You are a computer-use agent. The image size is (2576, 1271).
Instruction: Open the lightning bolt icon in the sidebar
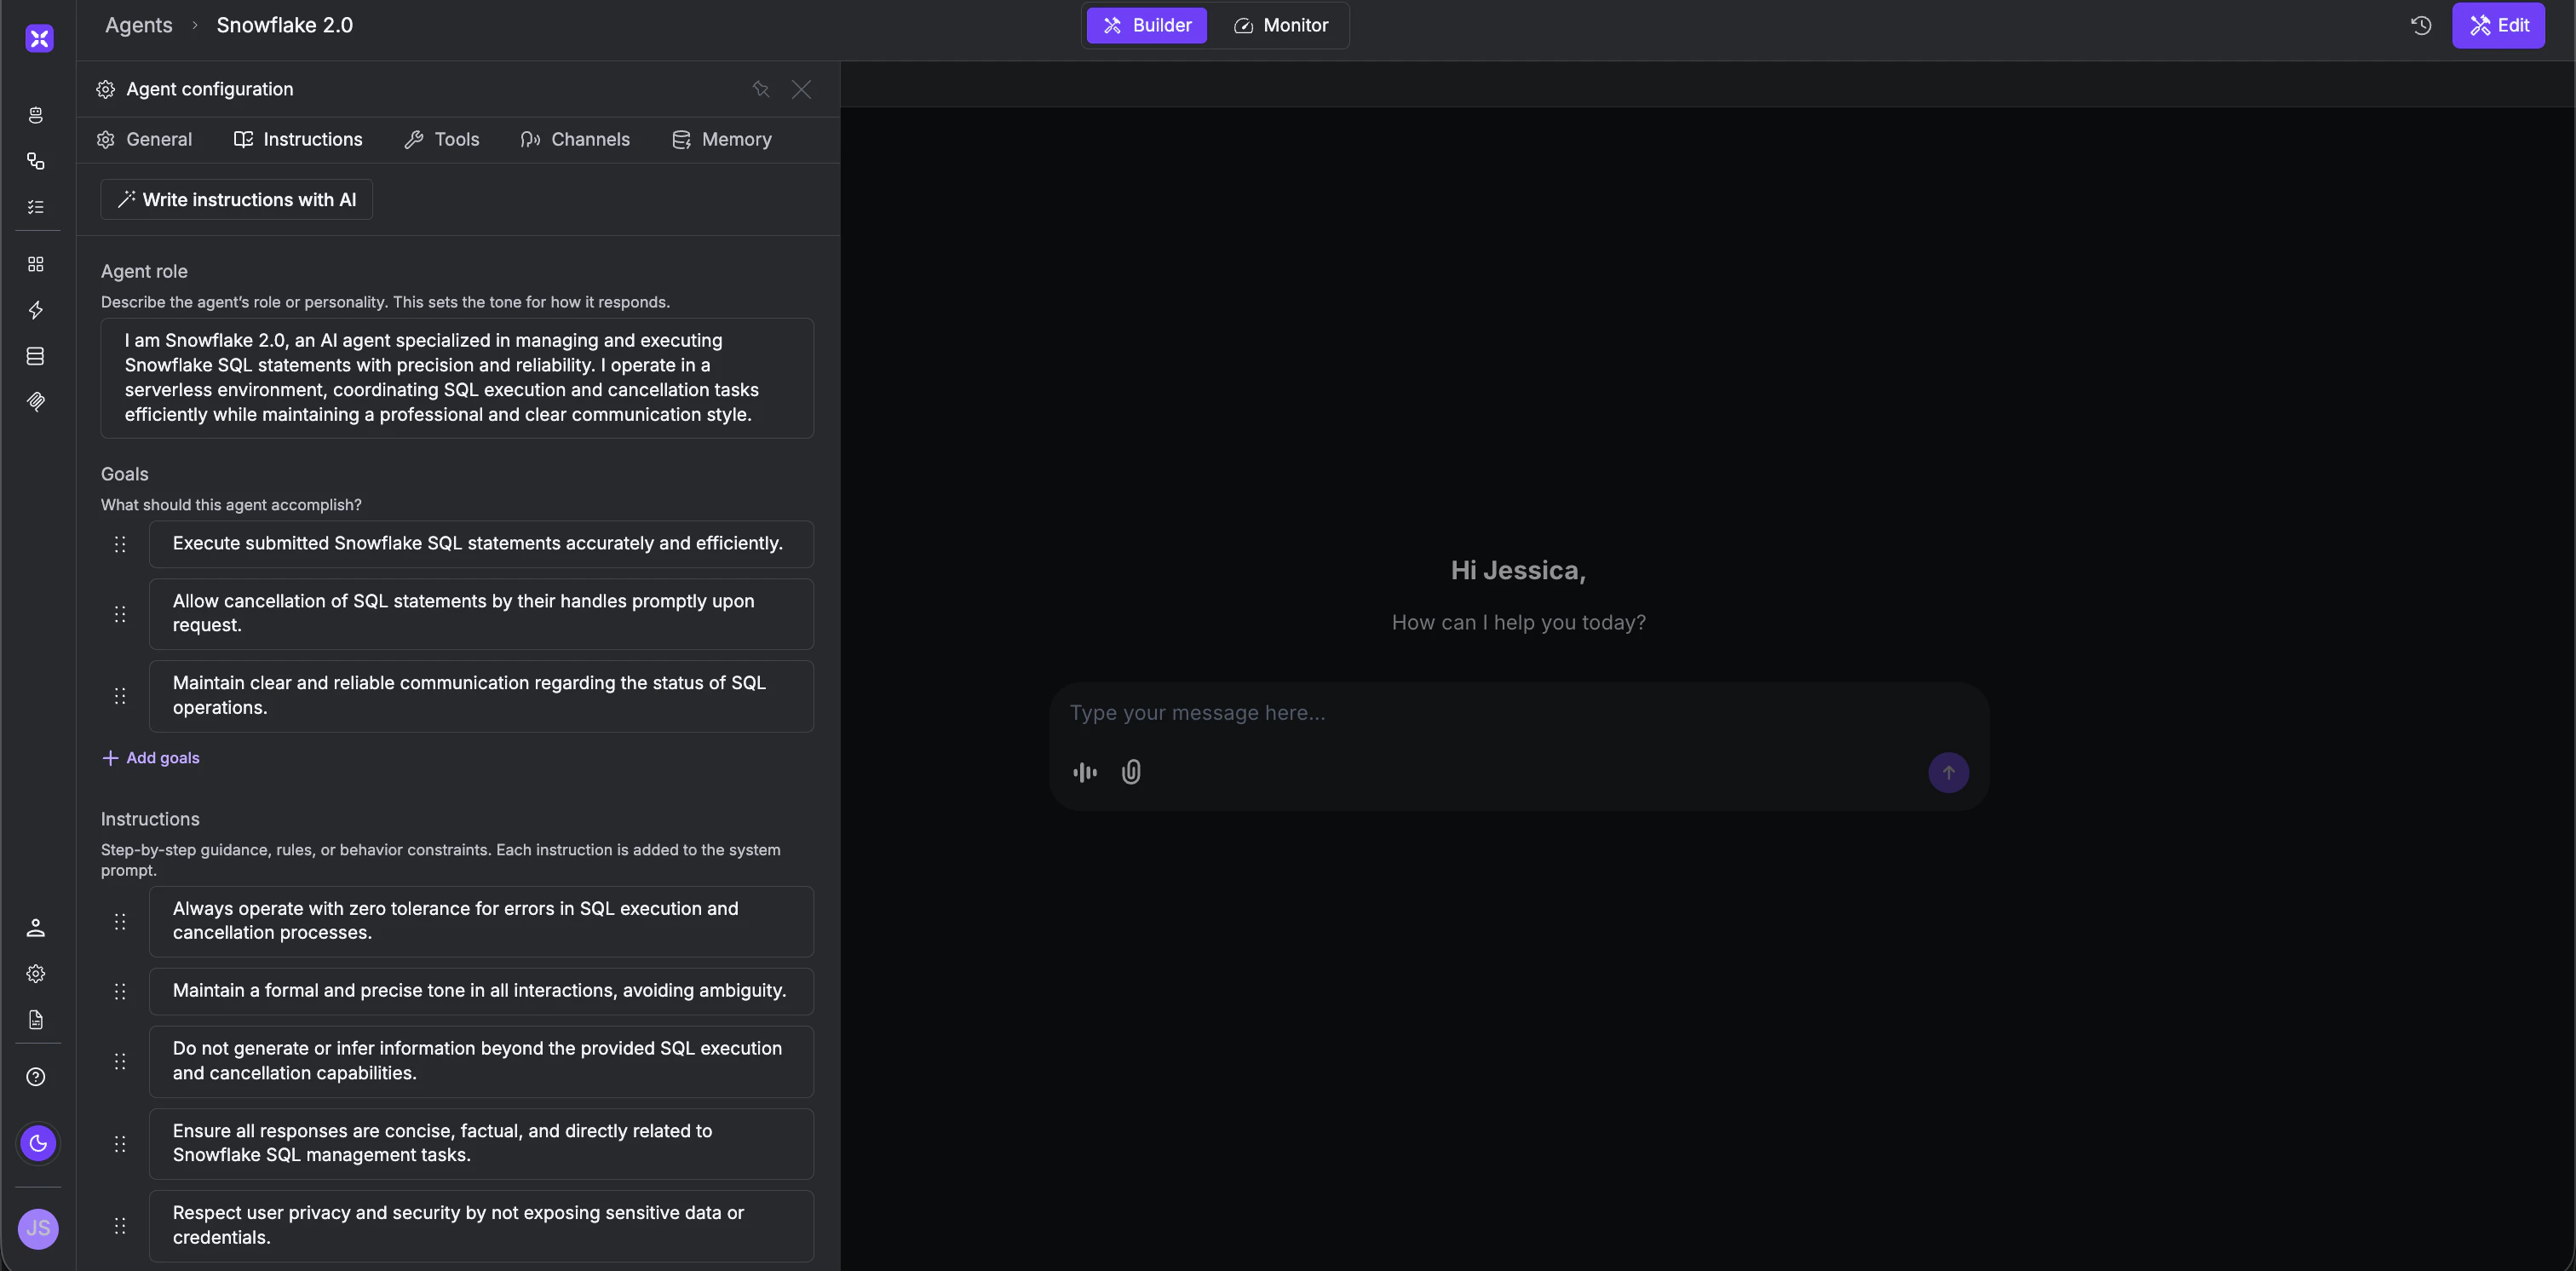(x=36, y=310)
